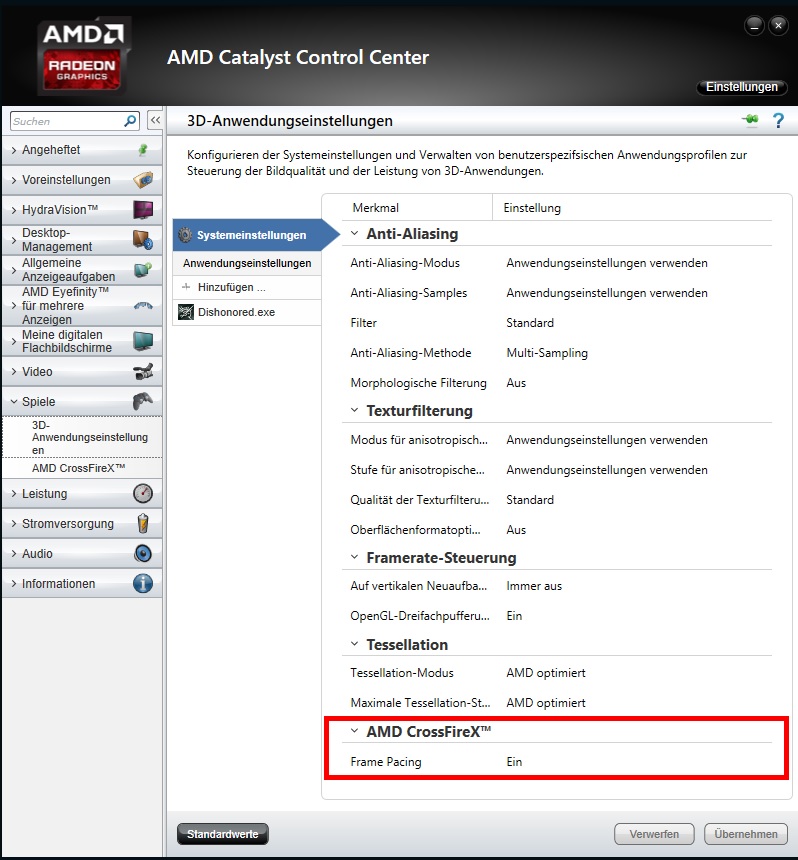Click the Dishonored.exe game icon
798x860 pixels.
(x=186, y=312)
